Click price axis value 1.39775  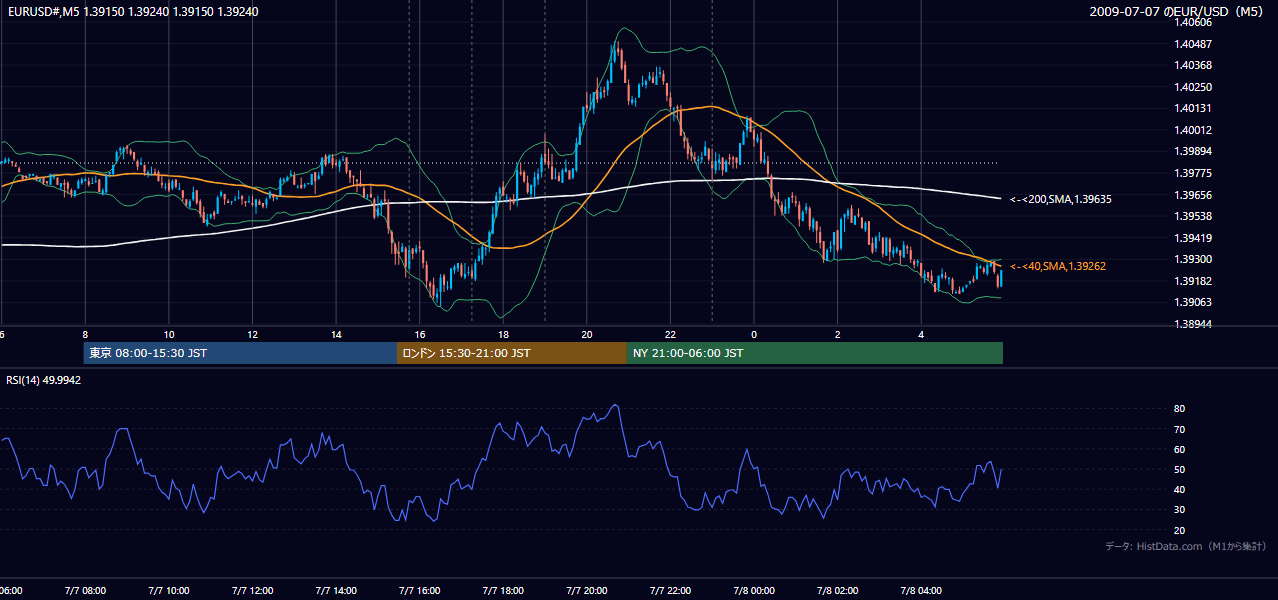point(1192,173)
